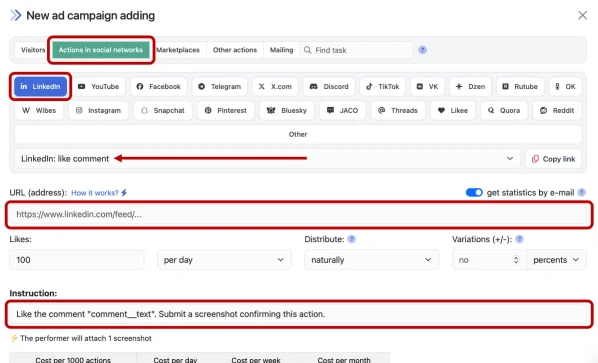The image size is (598, 363).
Task: Select the VK network button
Action: pyautogui.click(x=427, y=87)
